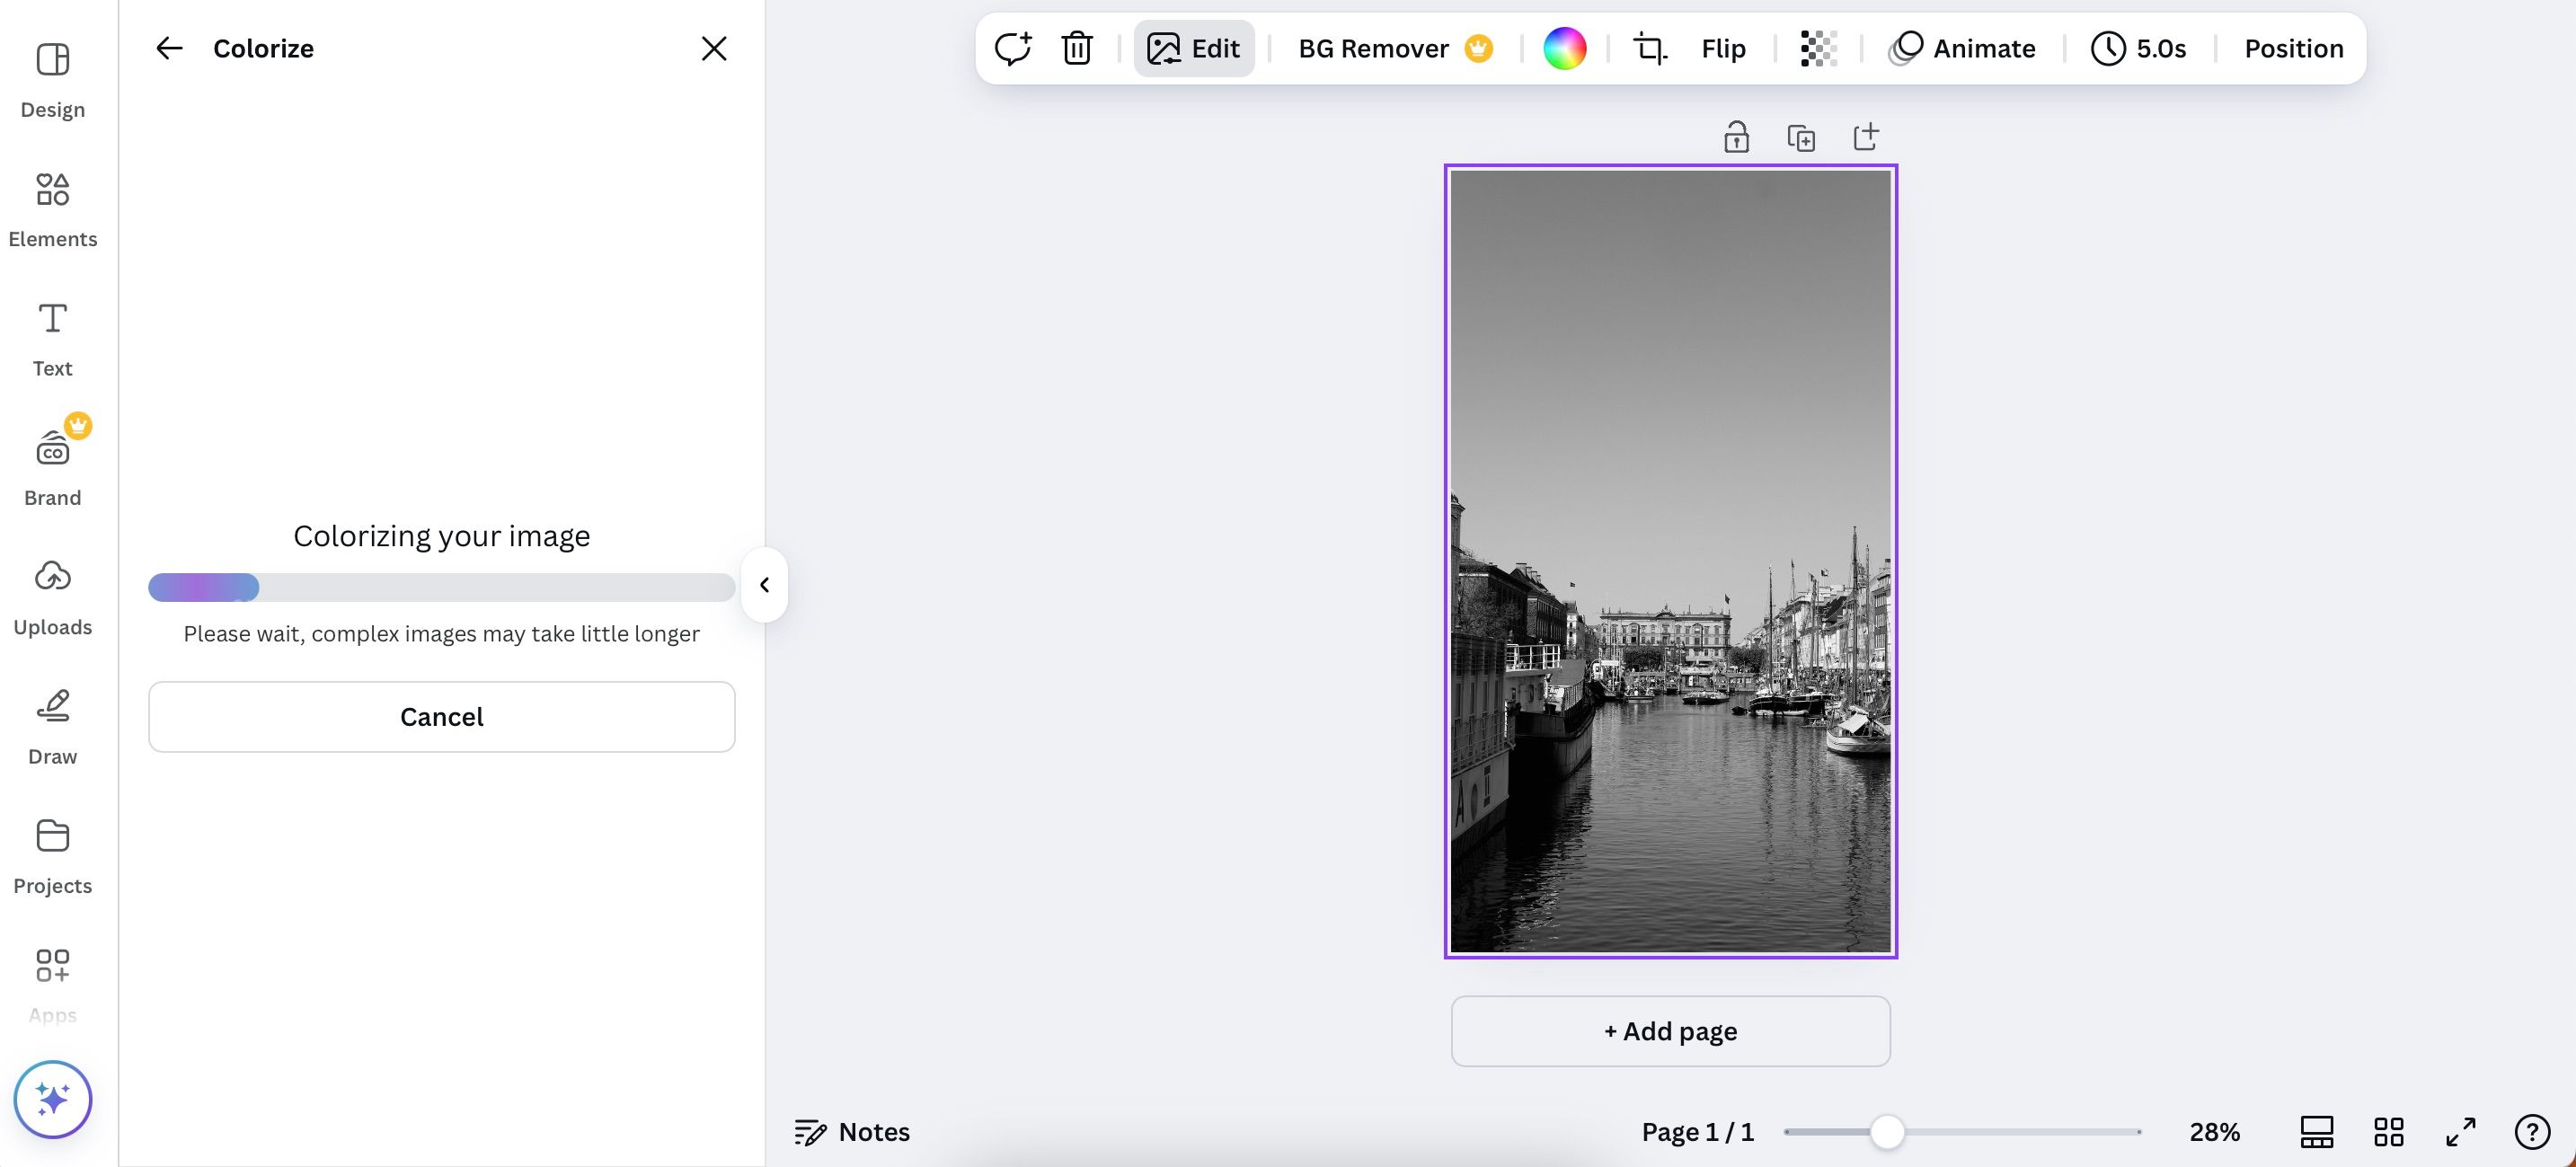2576x1167 pixels.
Task: Go back from Colorize view
Action: pyautogui.click(x=168, y=47)
